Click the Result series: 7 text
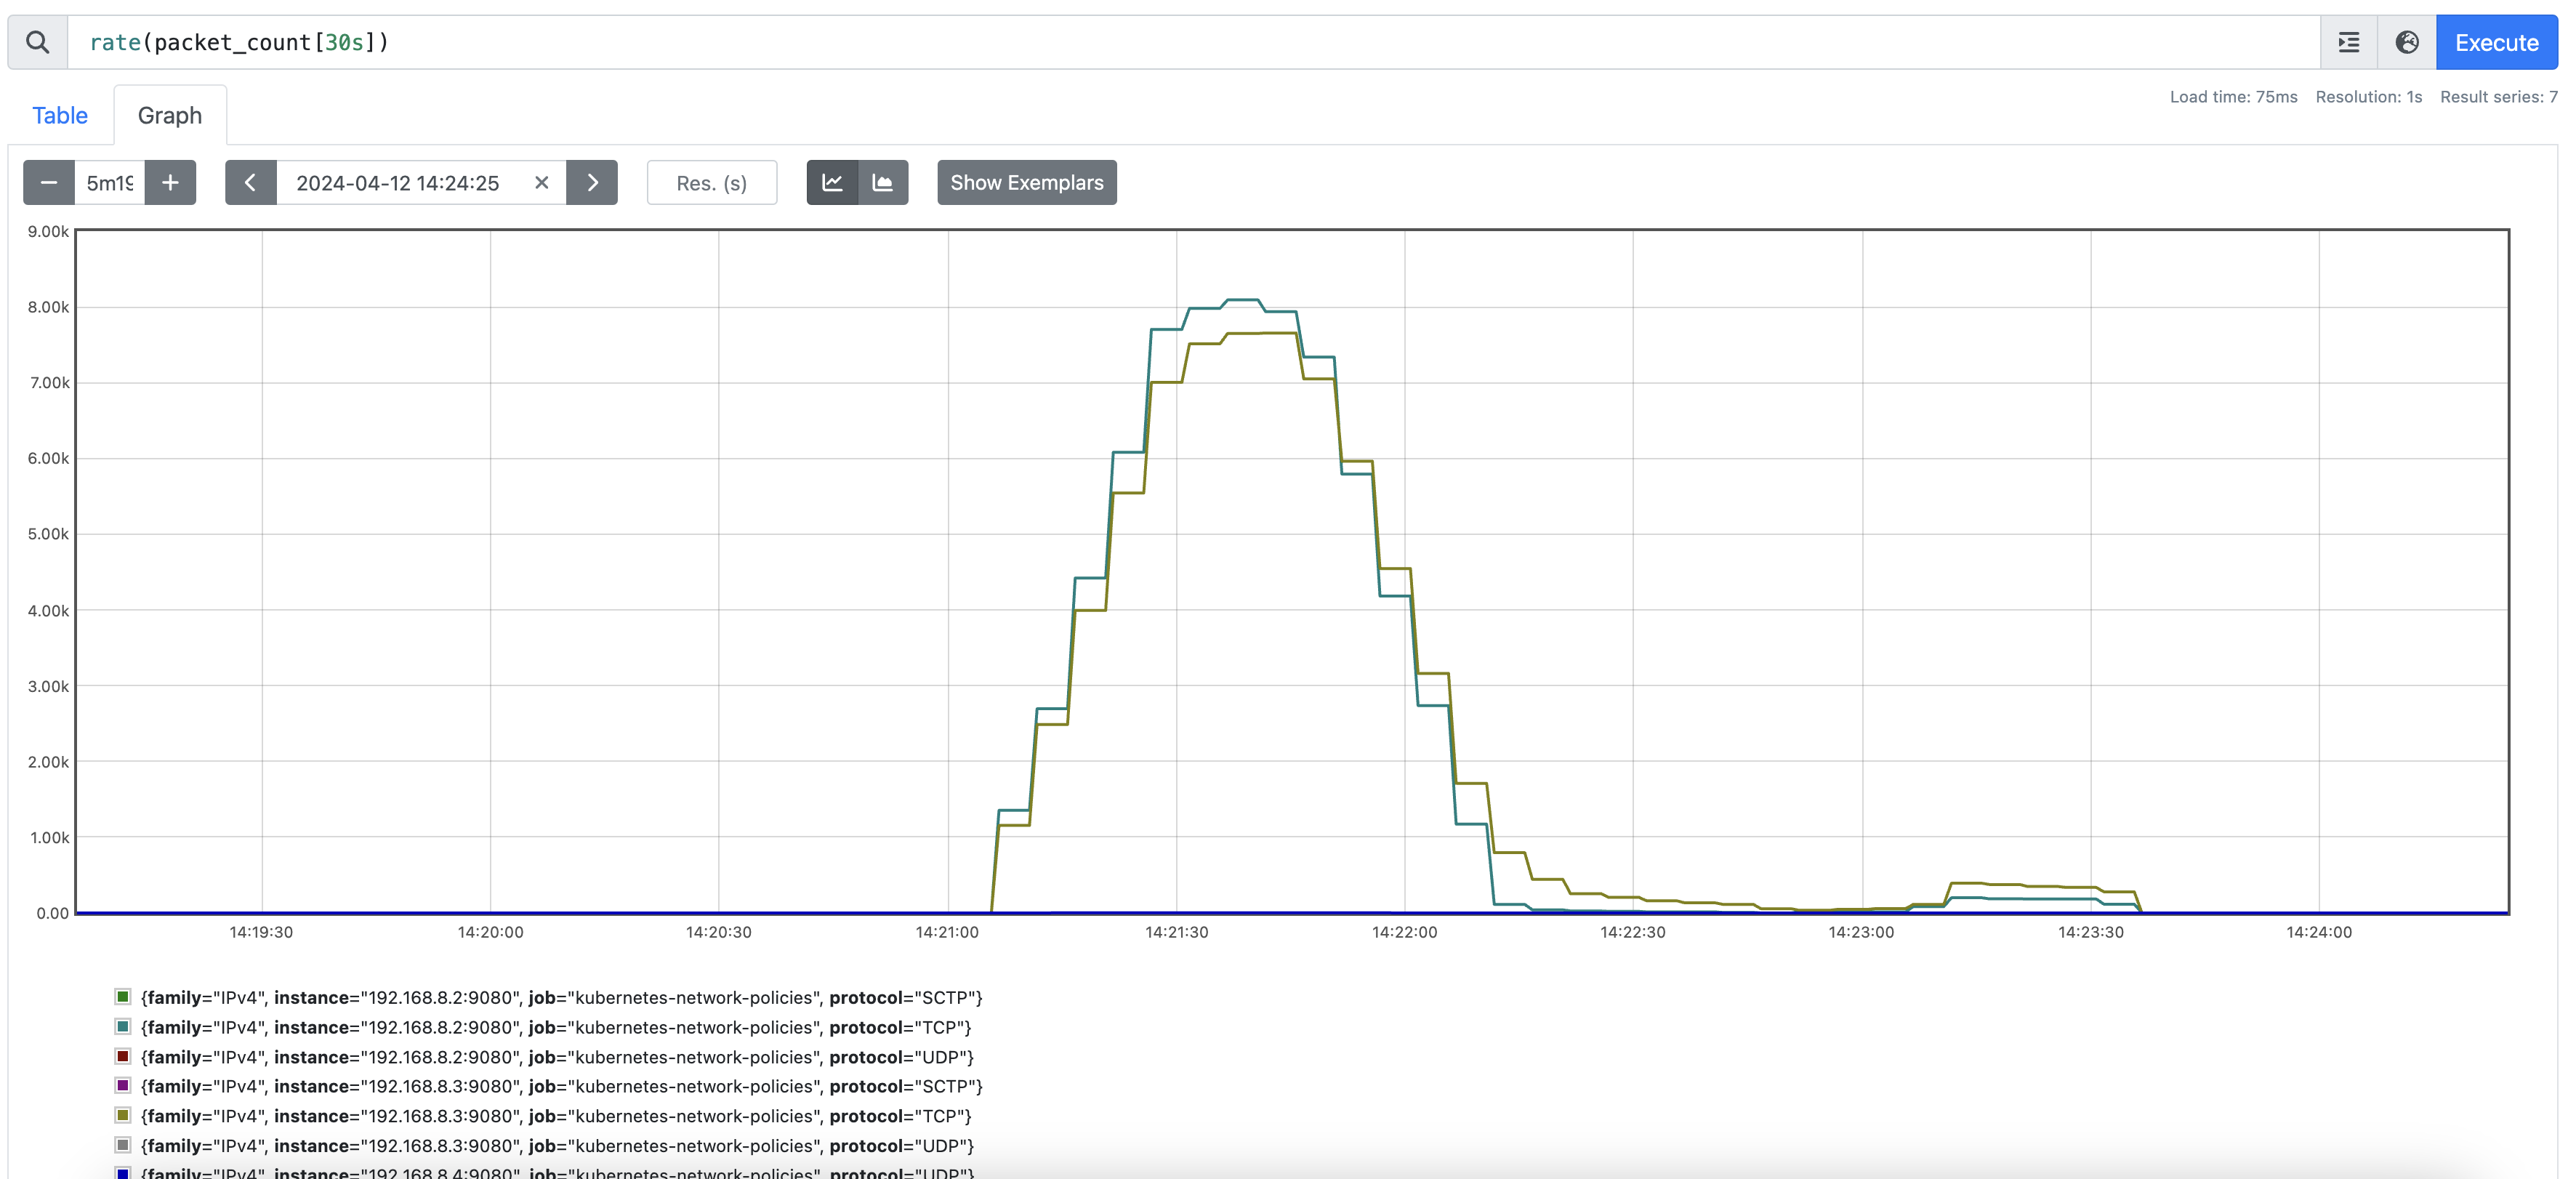Screen dimensions: 2576x1179 [2498, 97]
